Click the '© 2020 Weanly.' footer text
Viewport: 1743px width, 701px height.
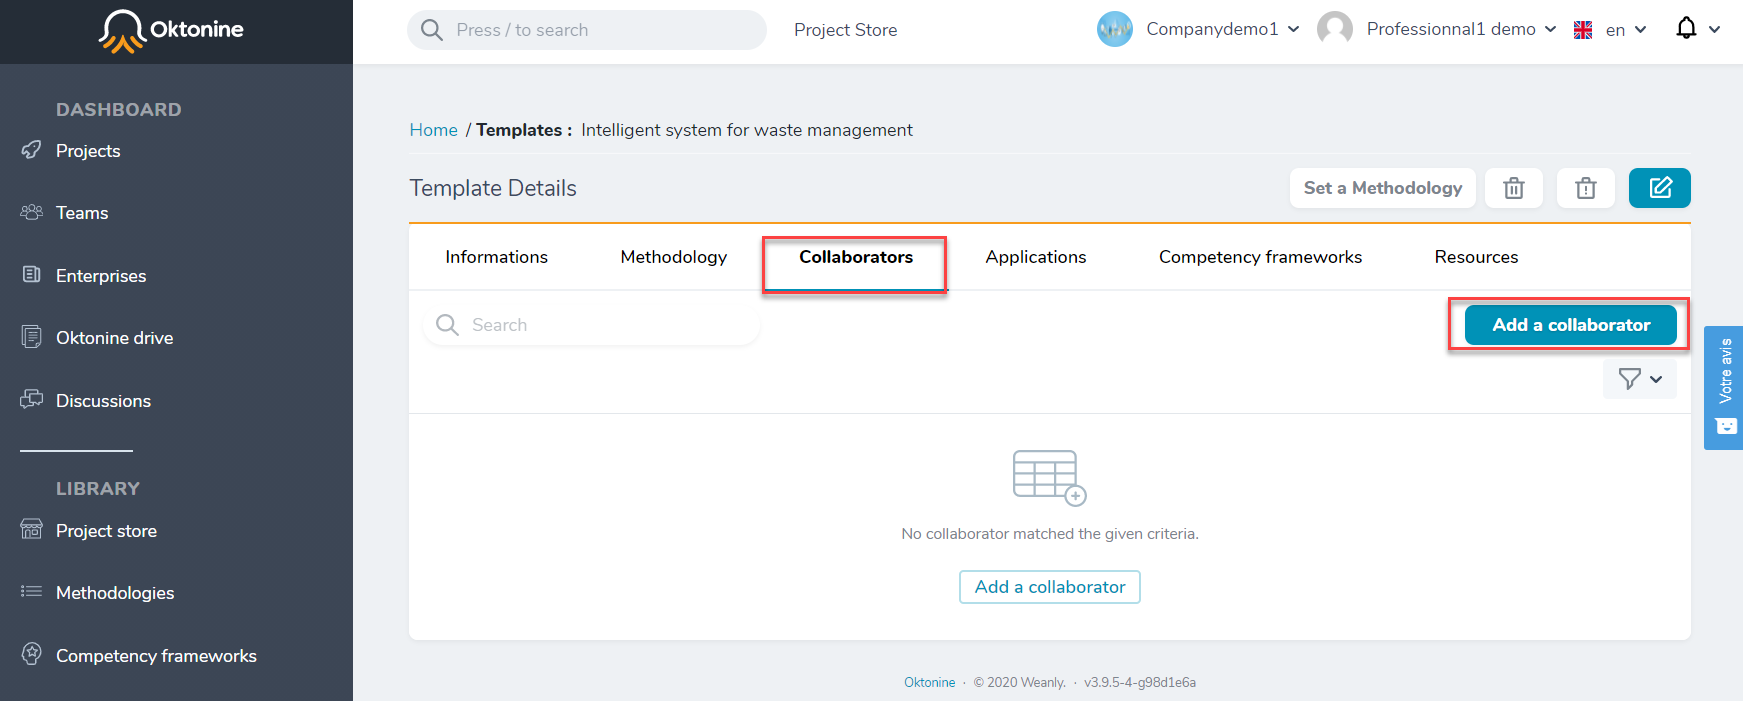1020,683
